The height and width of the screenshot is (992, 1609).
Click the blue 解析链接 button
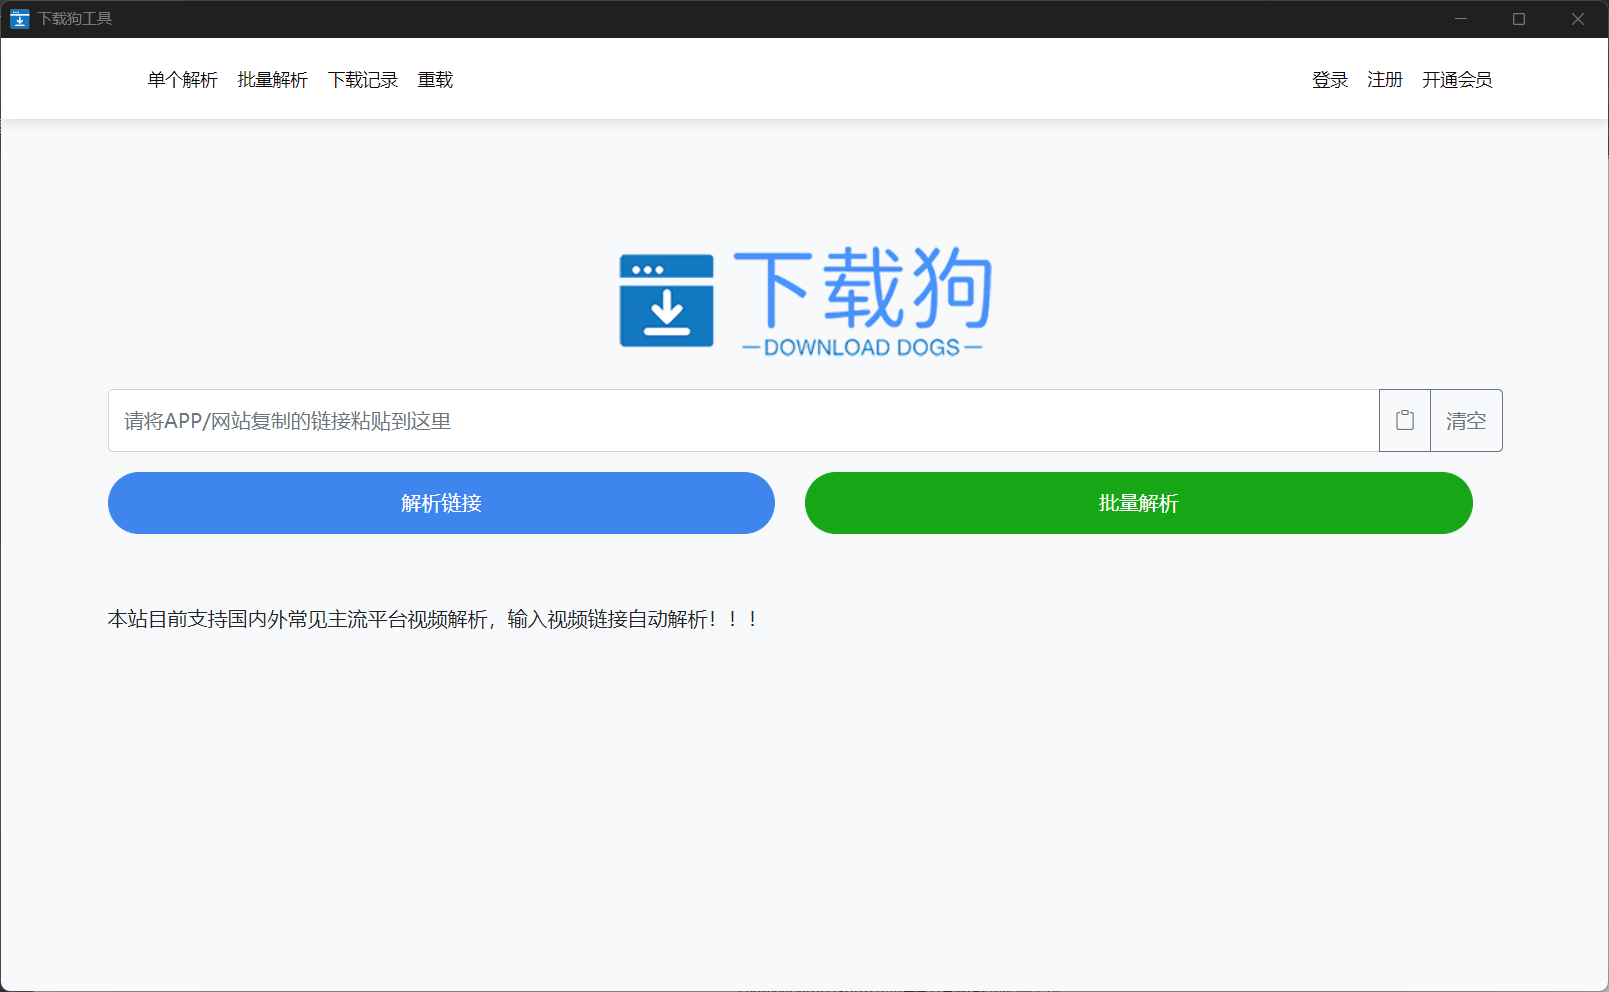point(440,503)
